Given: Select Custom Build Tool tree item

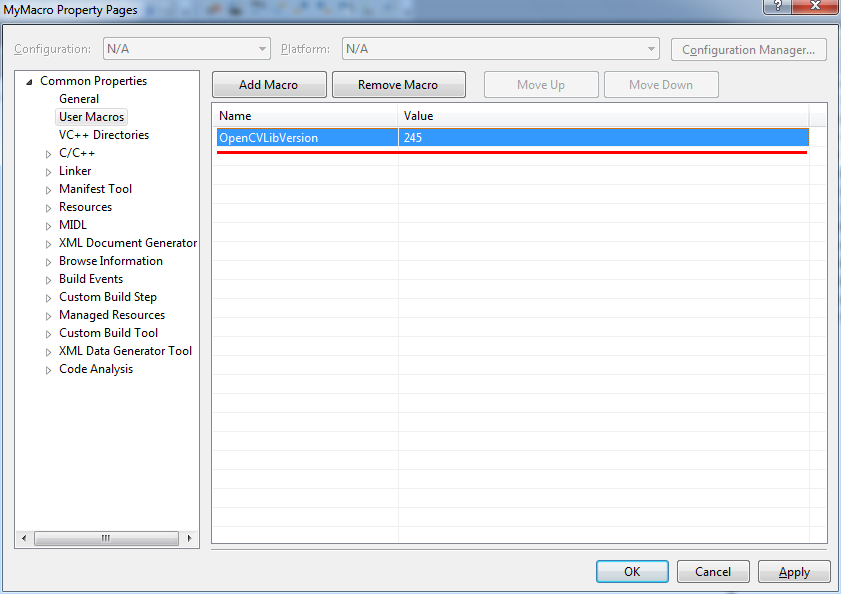Looking at the screenshot, I should (108, 333).
